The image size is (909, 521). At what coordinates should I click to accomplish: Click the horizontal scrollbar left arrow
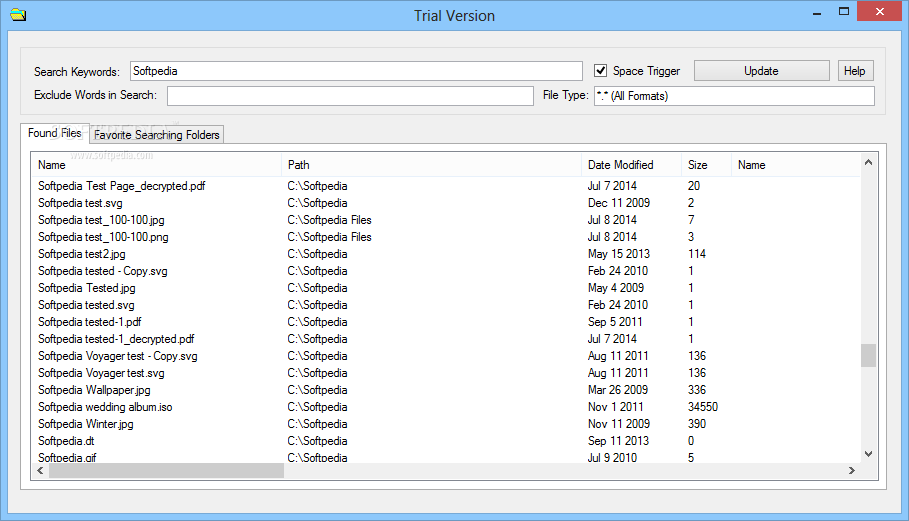(x=40, y=471)
